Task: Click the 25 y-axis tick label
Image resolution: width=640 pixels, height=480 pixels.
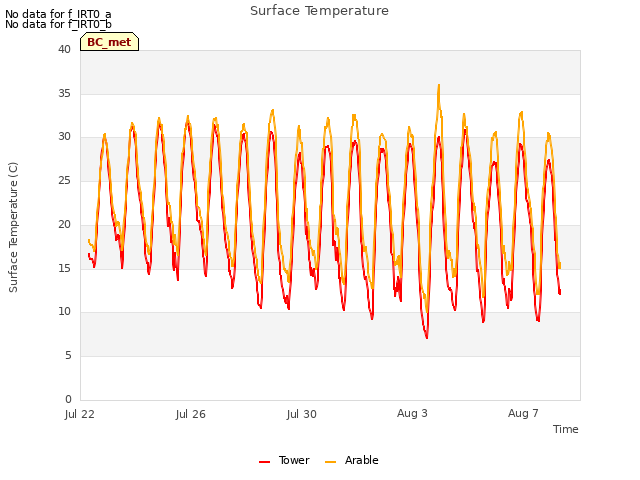Action: tap(64, 180)
